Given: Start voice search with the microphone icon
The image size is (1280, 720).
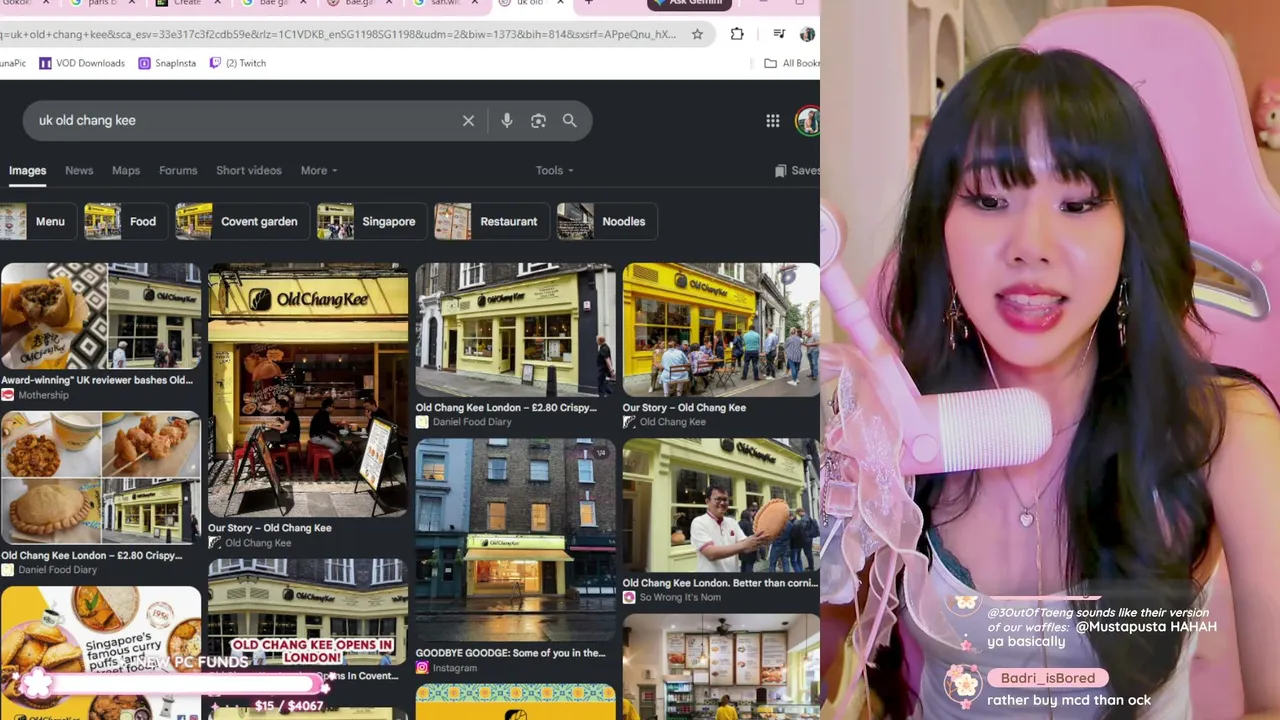Looking at the screenshot, I should click(507, 121).
